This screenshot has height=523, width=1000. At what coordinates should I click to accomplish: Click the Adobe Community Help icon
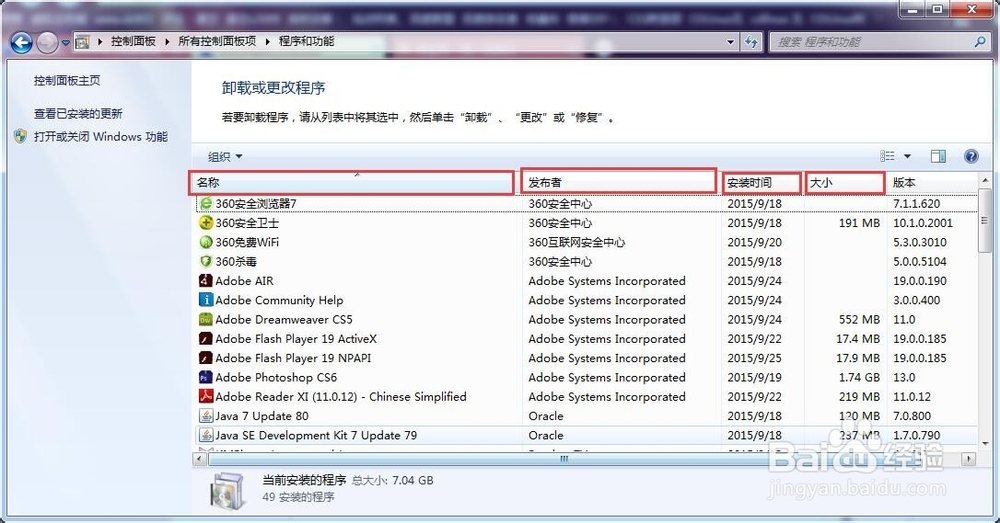click(x=205, y=300)
